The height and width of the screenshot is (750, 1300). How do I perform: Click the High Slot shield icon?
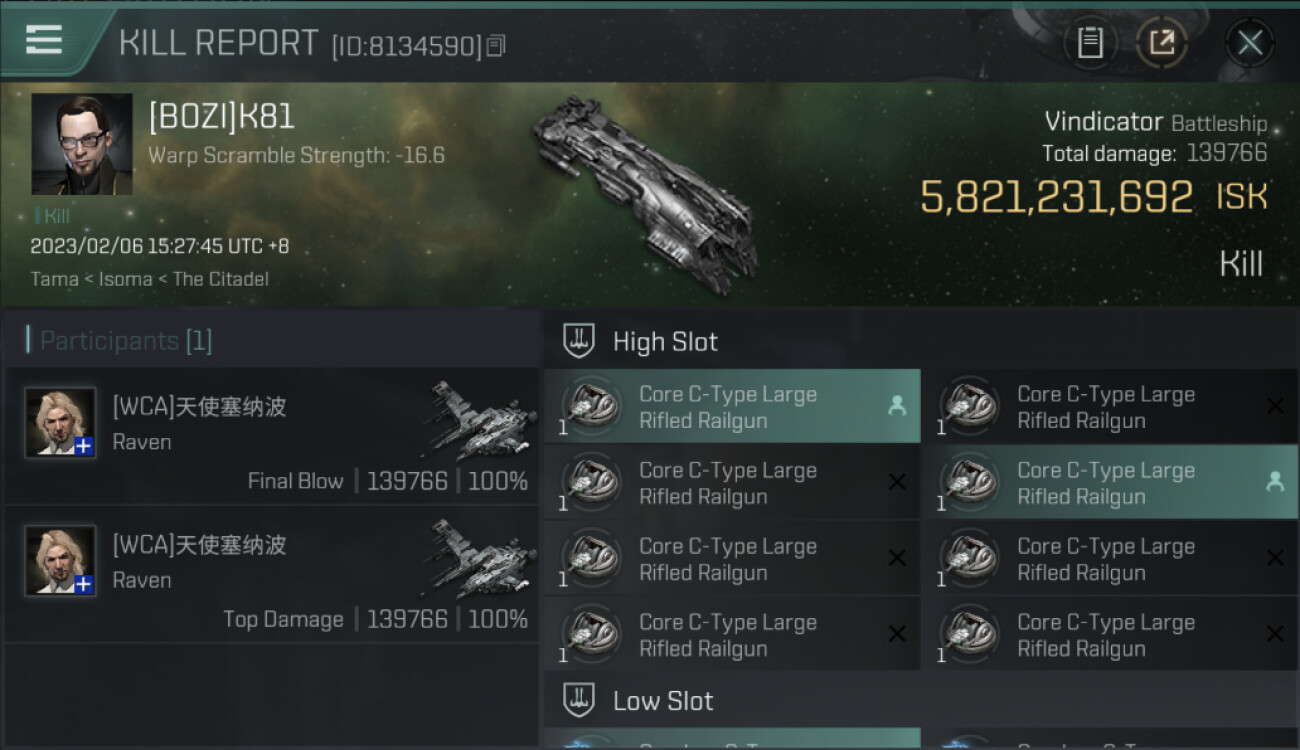click(578, 341)
